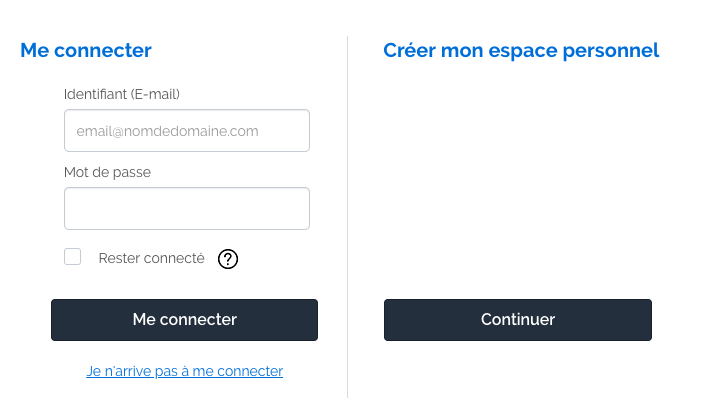The width and height of the screenshot is (728, 398).
Task: Click the Rester connecté label text
Action: [151, 258]
